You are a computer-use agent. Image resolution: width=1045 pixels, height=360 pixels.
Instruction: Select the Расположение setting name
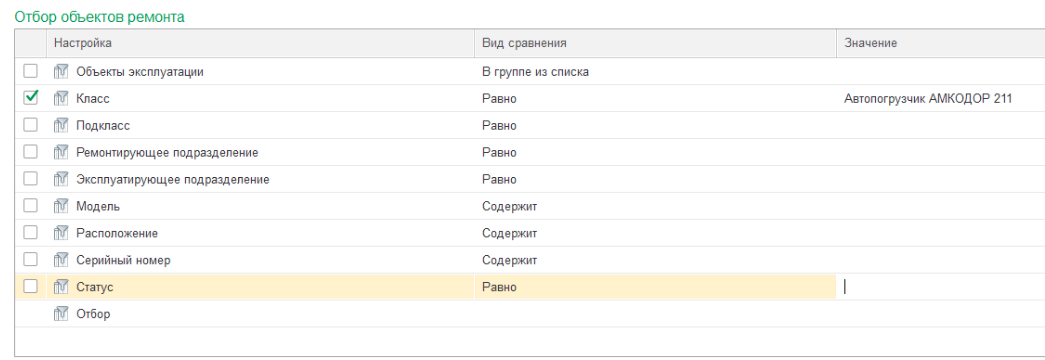117,233
